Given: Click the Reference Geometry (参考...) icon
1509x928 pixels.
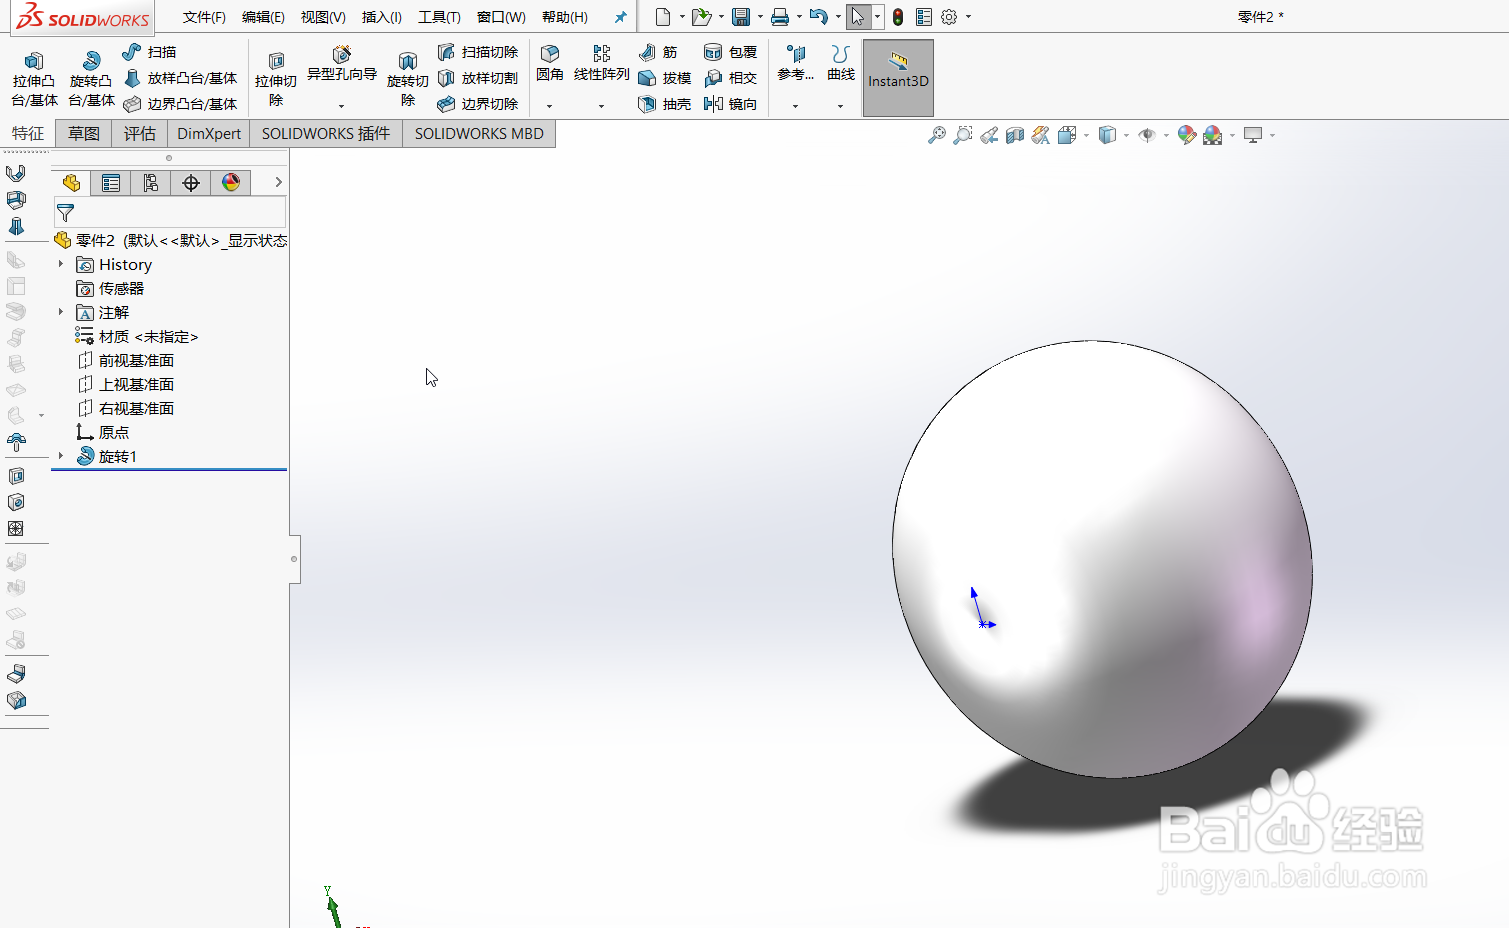Looking at the screenshot, I should pos(796,63).
